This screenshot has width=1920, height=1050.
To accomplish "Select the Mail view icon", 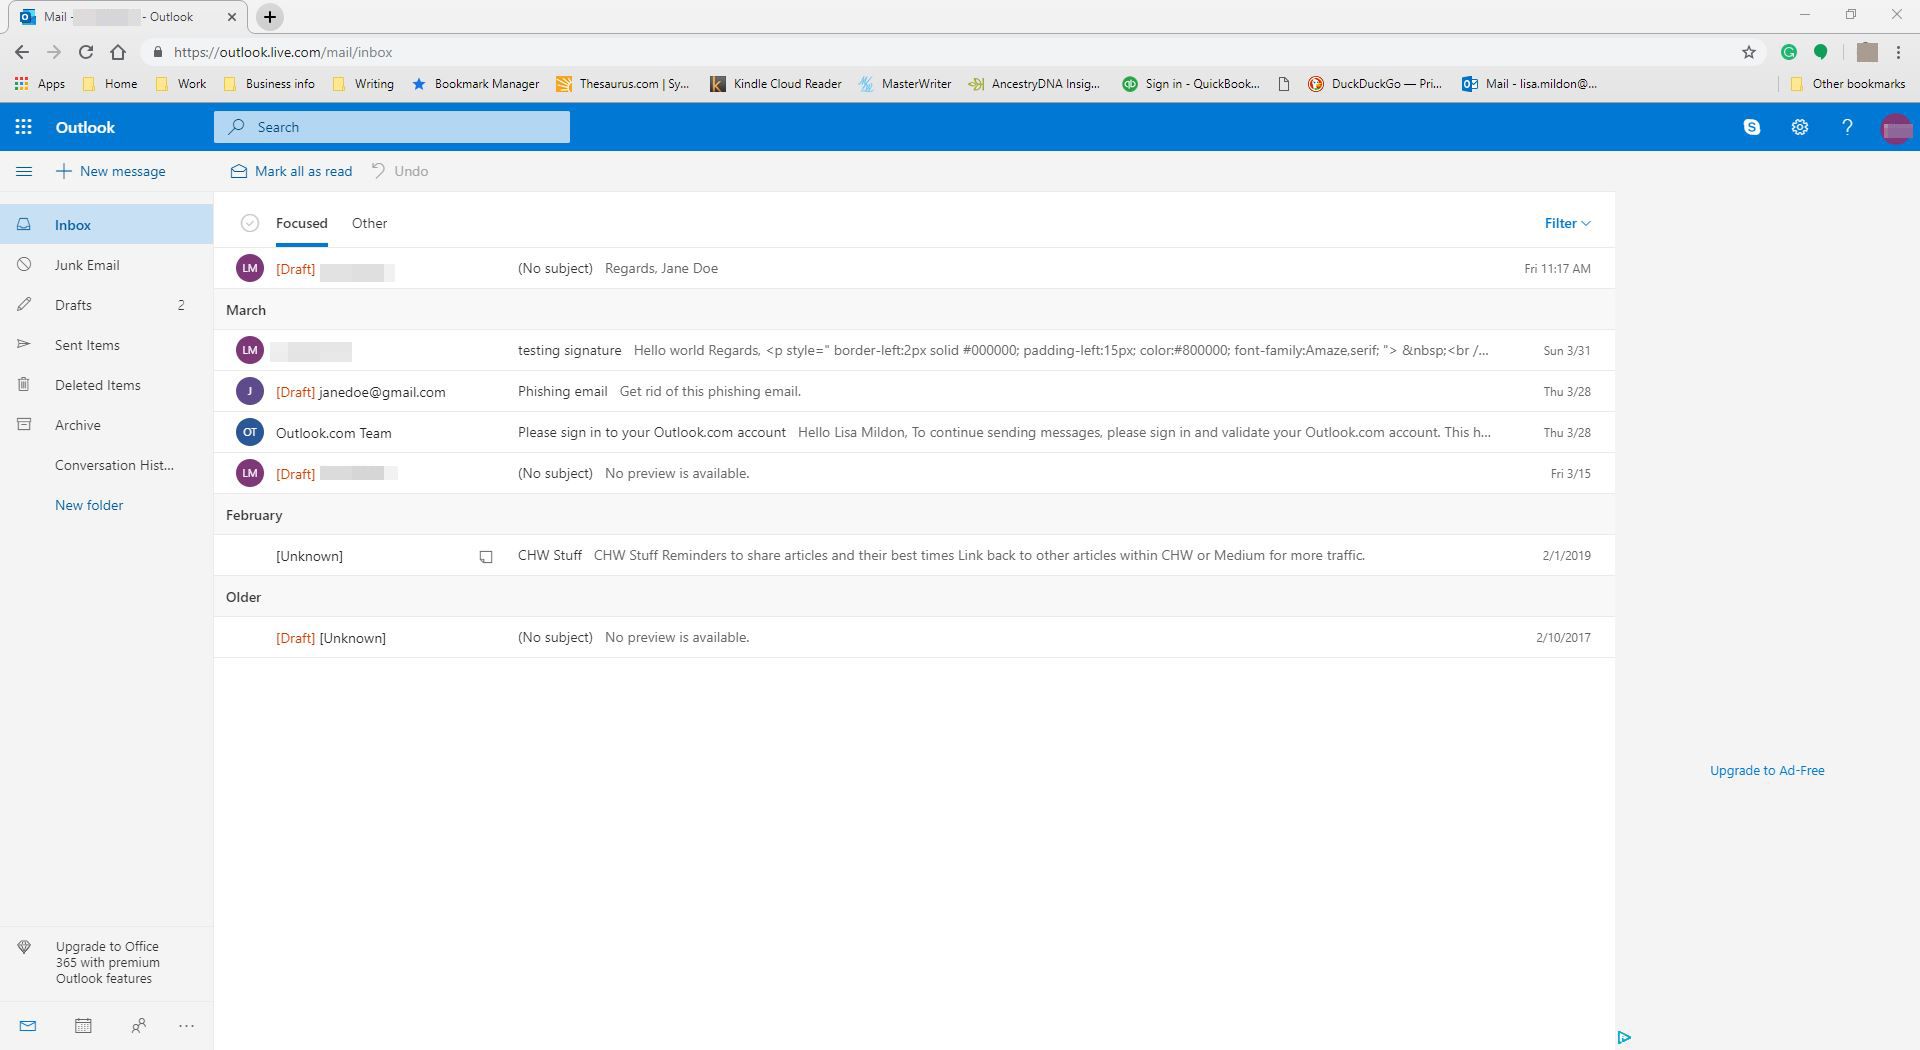I will [x=27, y=1025].
